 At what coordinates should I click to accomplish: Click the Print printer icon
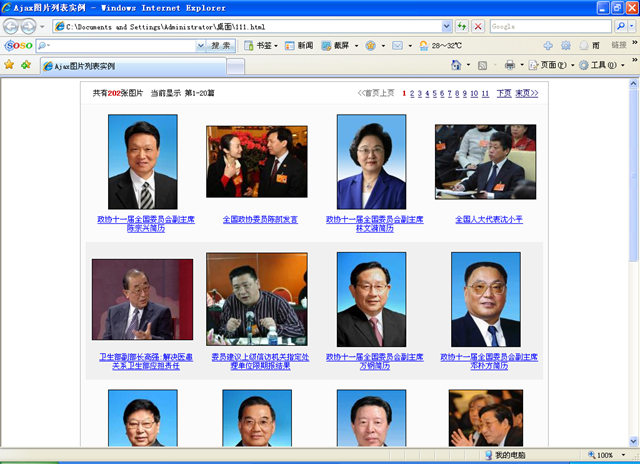pyautogui.click(x=510, y=65)
